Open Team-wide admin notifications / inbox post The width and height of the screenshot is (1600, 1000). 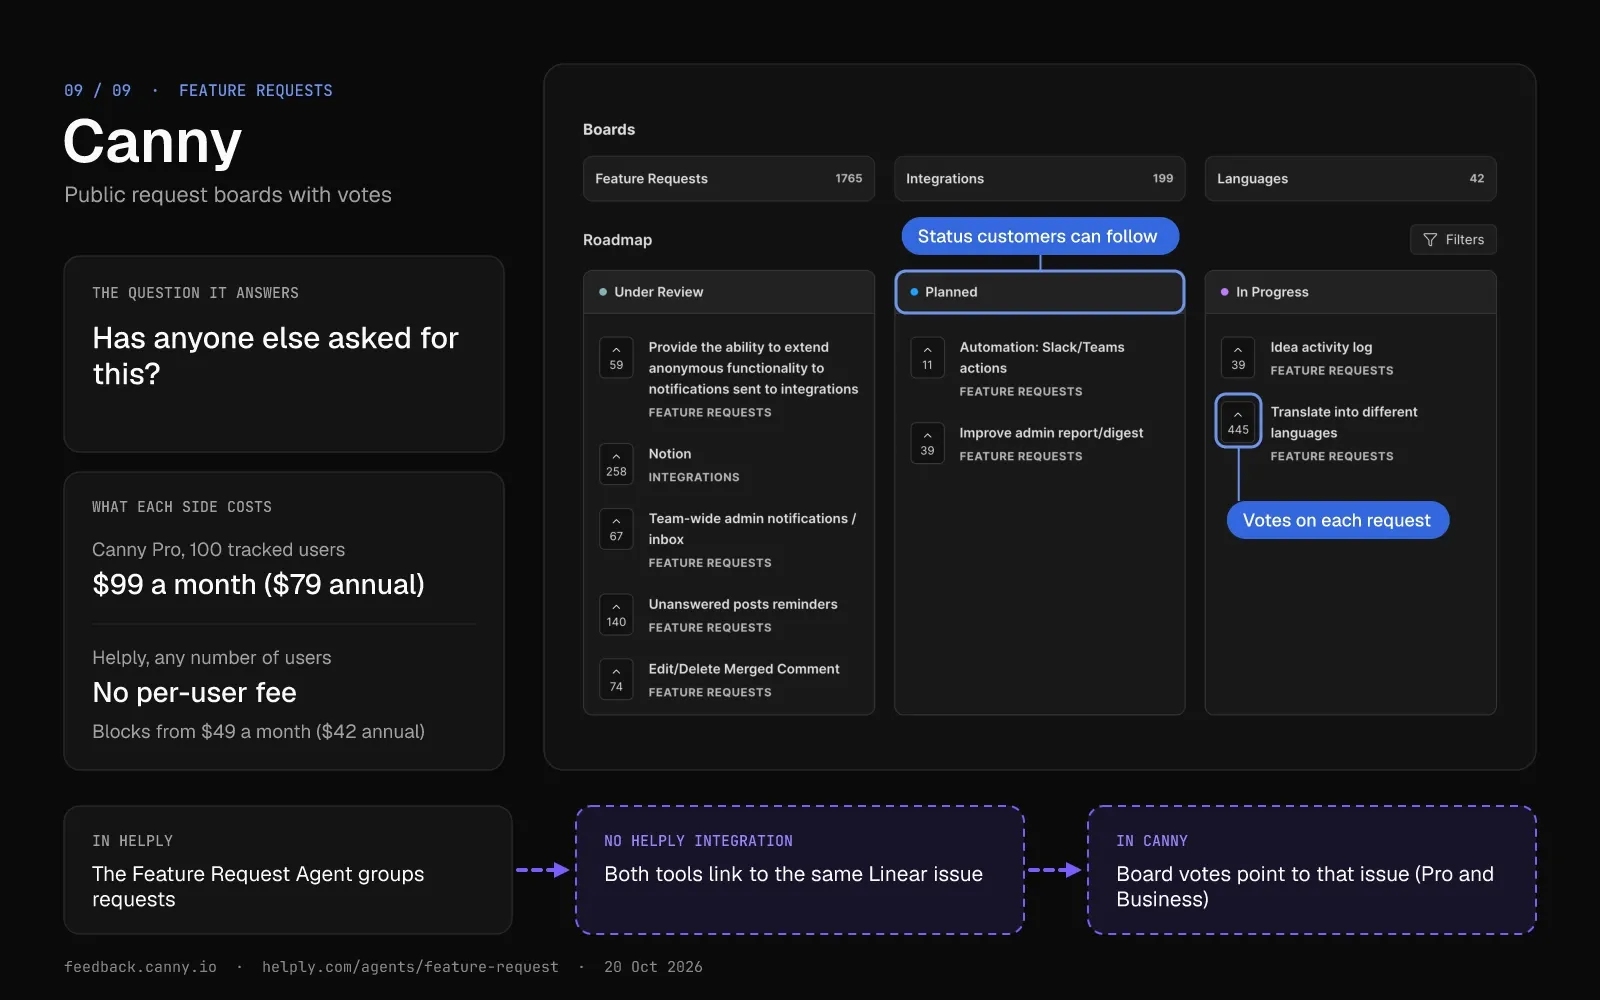[x=752, y=529]
